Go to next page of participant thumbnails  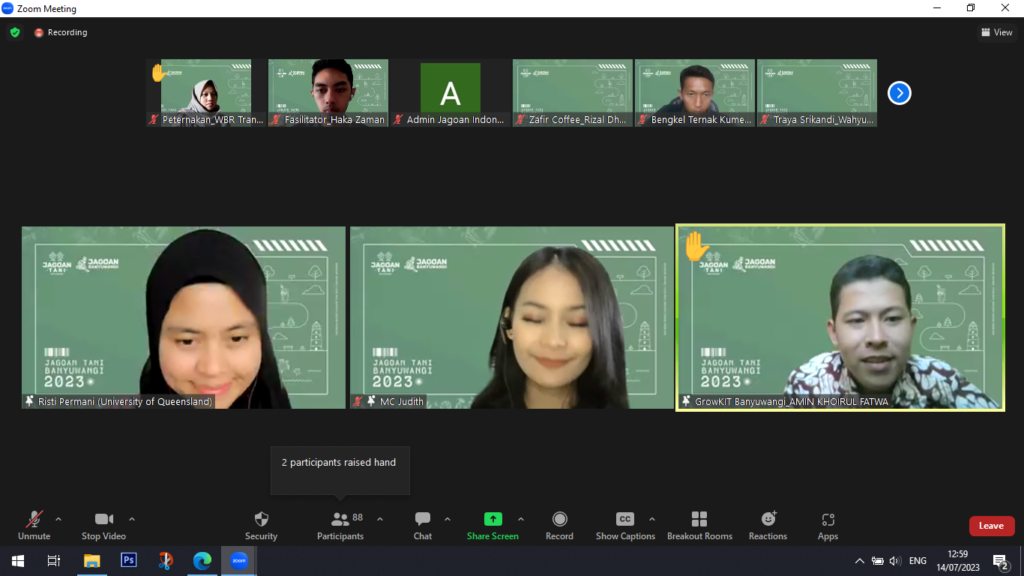point(899,93)
